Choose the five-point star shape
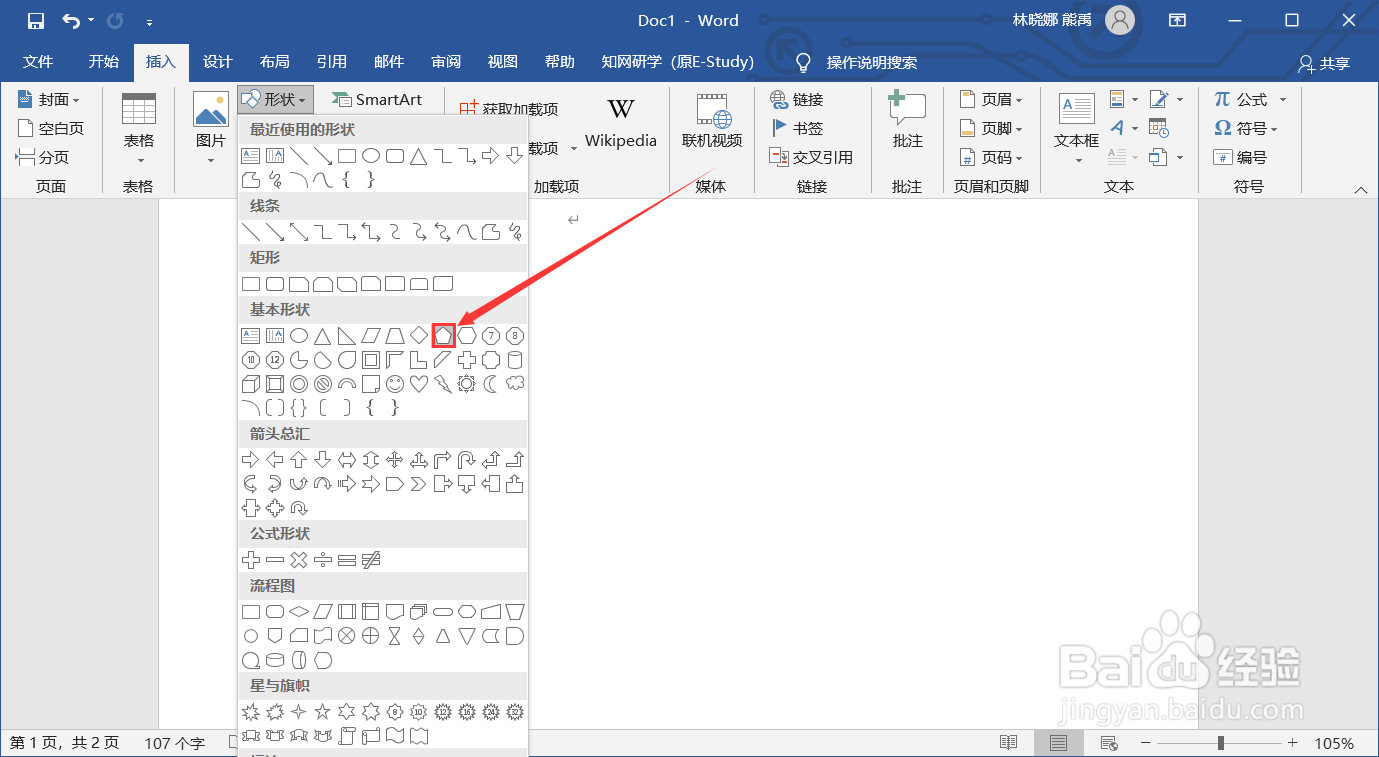Viewport: 1379px width, 757px height. [x=323, y=711]
